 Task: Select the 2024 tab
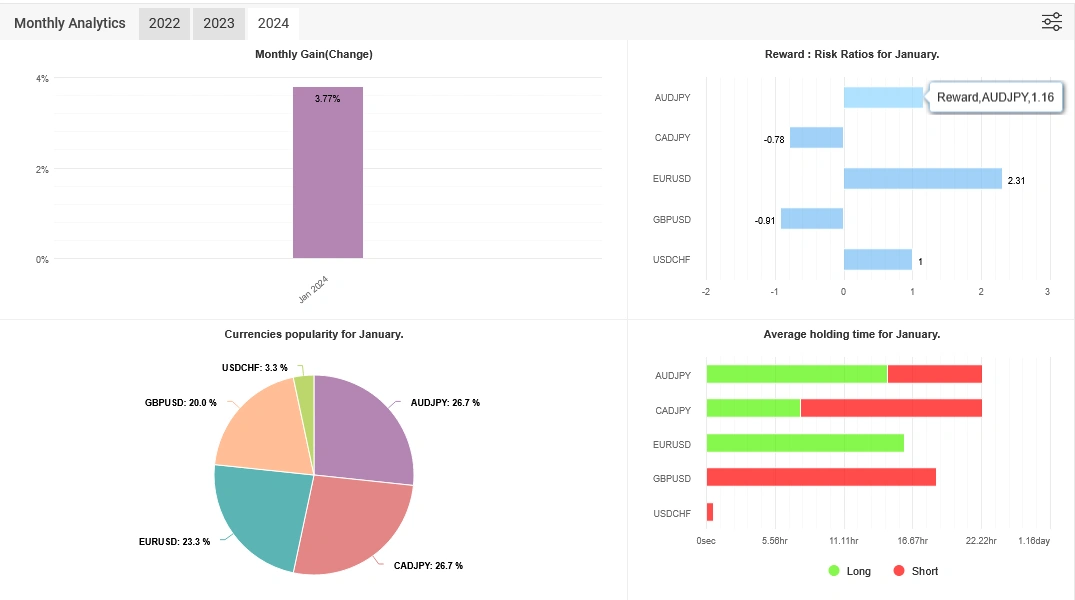(272, 23)
